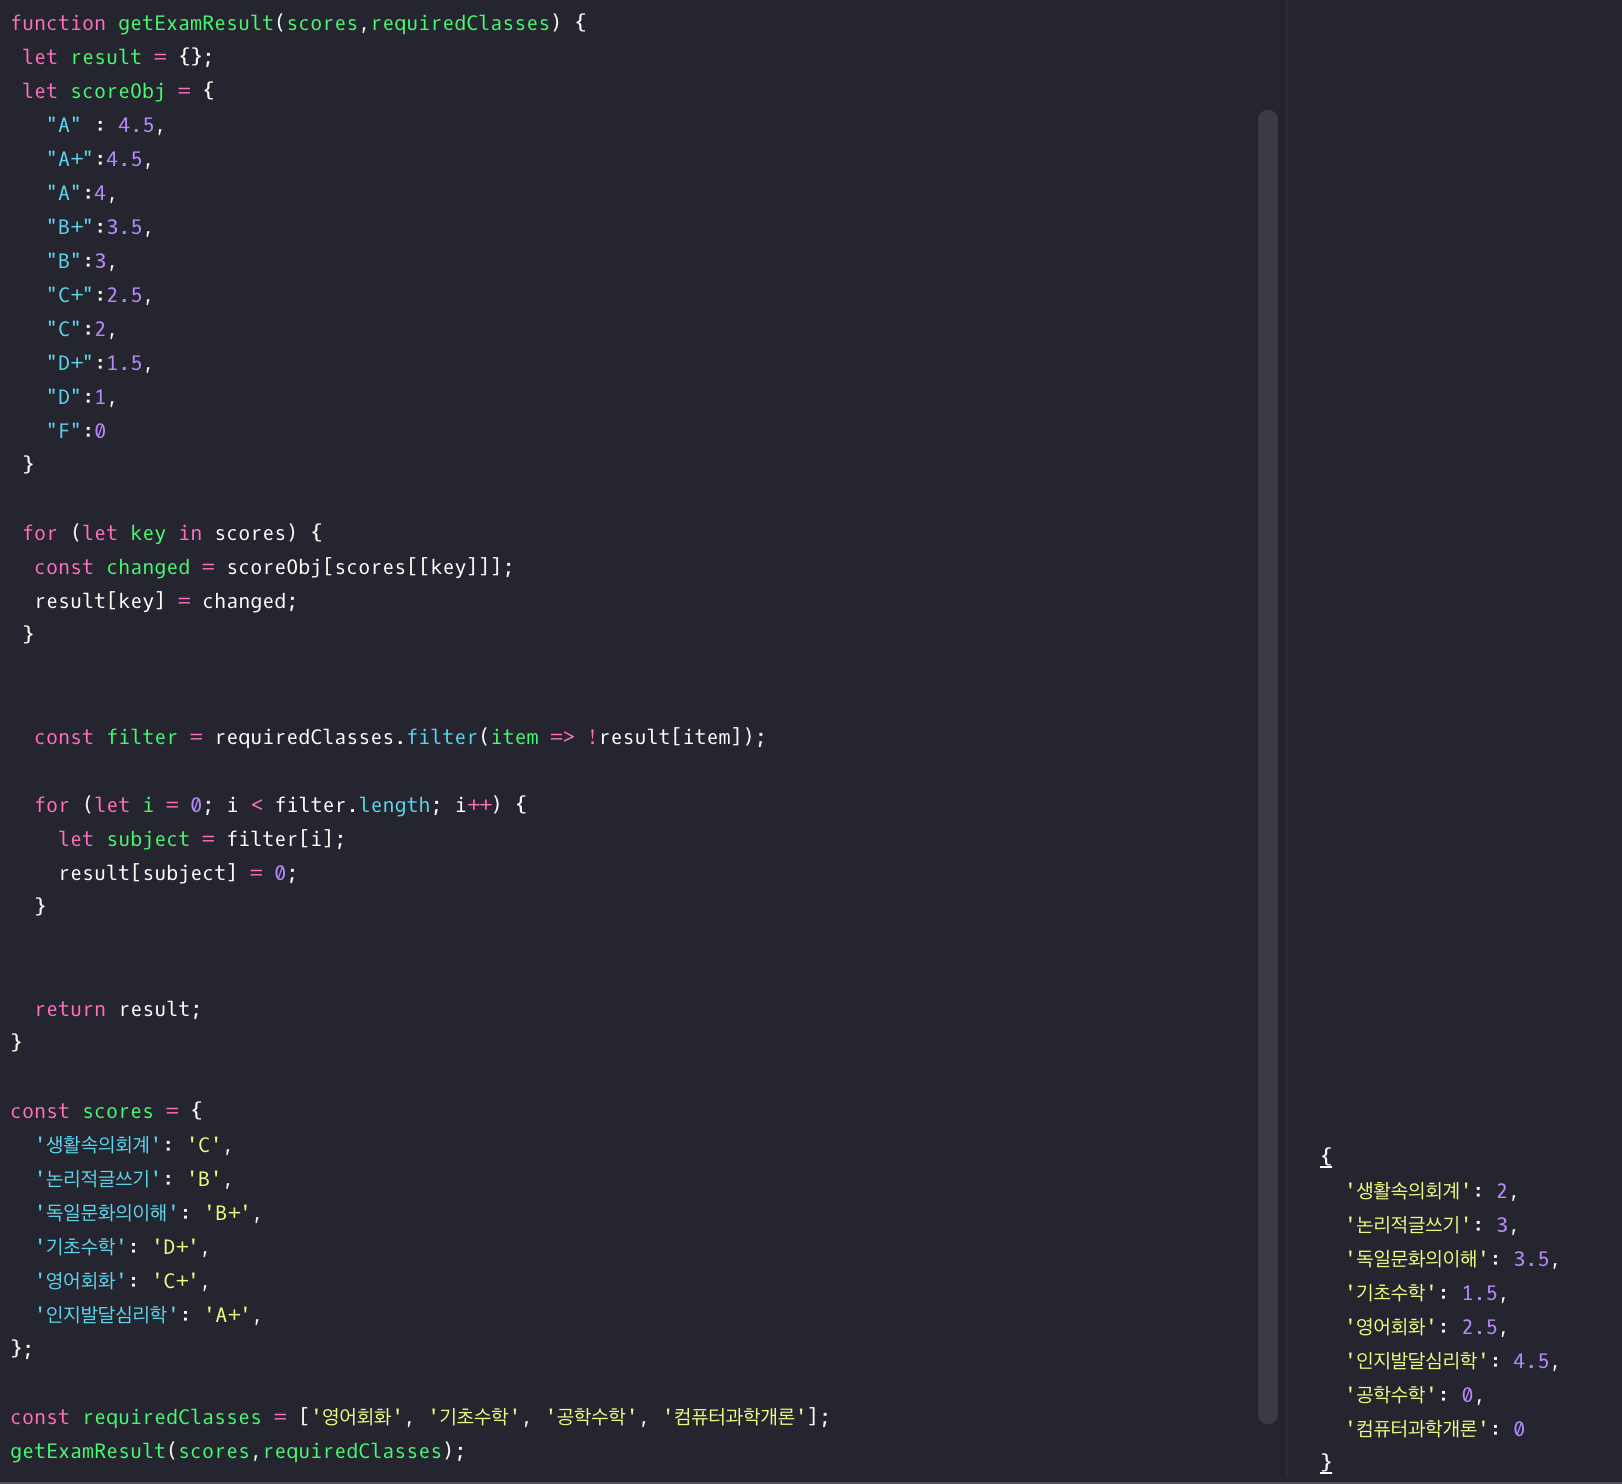Click the '기초수학': 'D+' code line
This screenshot has width=1622, height=1484.
click(x=122, y=1247)
